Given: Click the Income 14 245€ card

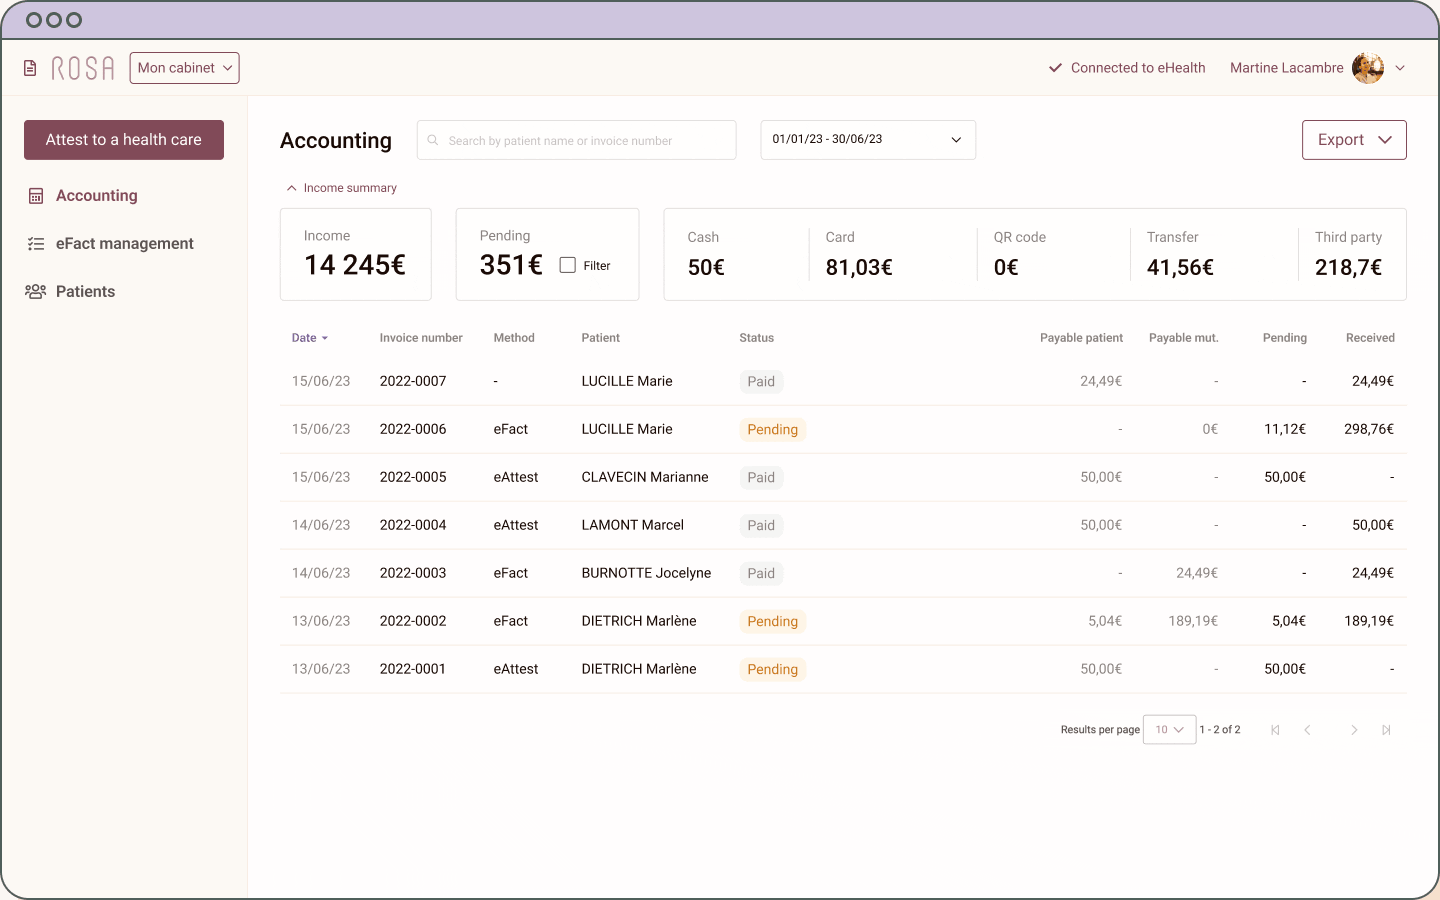Looking at the screenshot, I should pyautogui.click(x=356, y=254).
